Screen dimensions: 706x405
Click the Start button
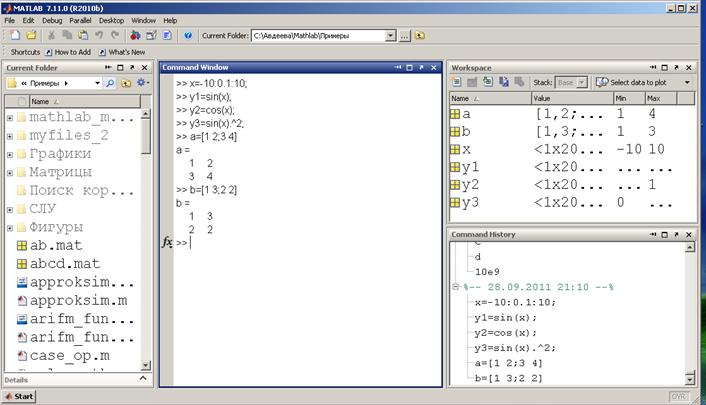pyautogui.click(x=19, y=396)
